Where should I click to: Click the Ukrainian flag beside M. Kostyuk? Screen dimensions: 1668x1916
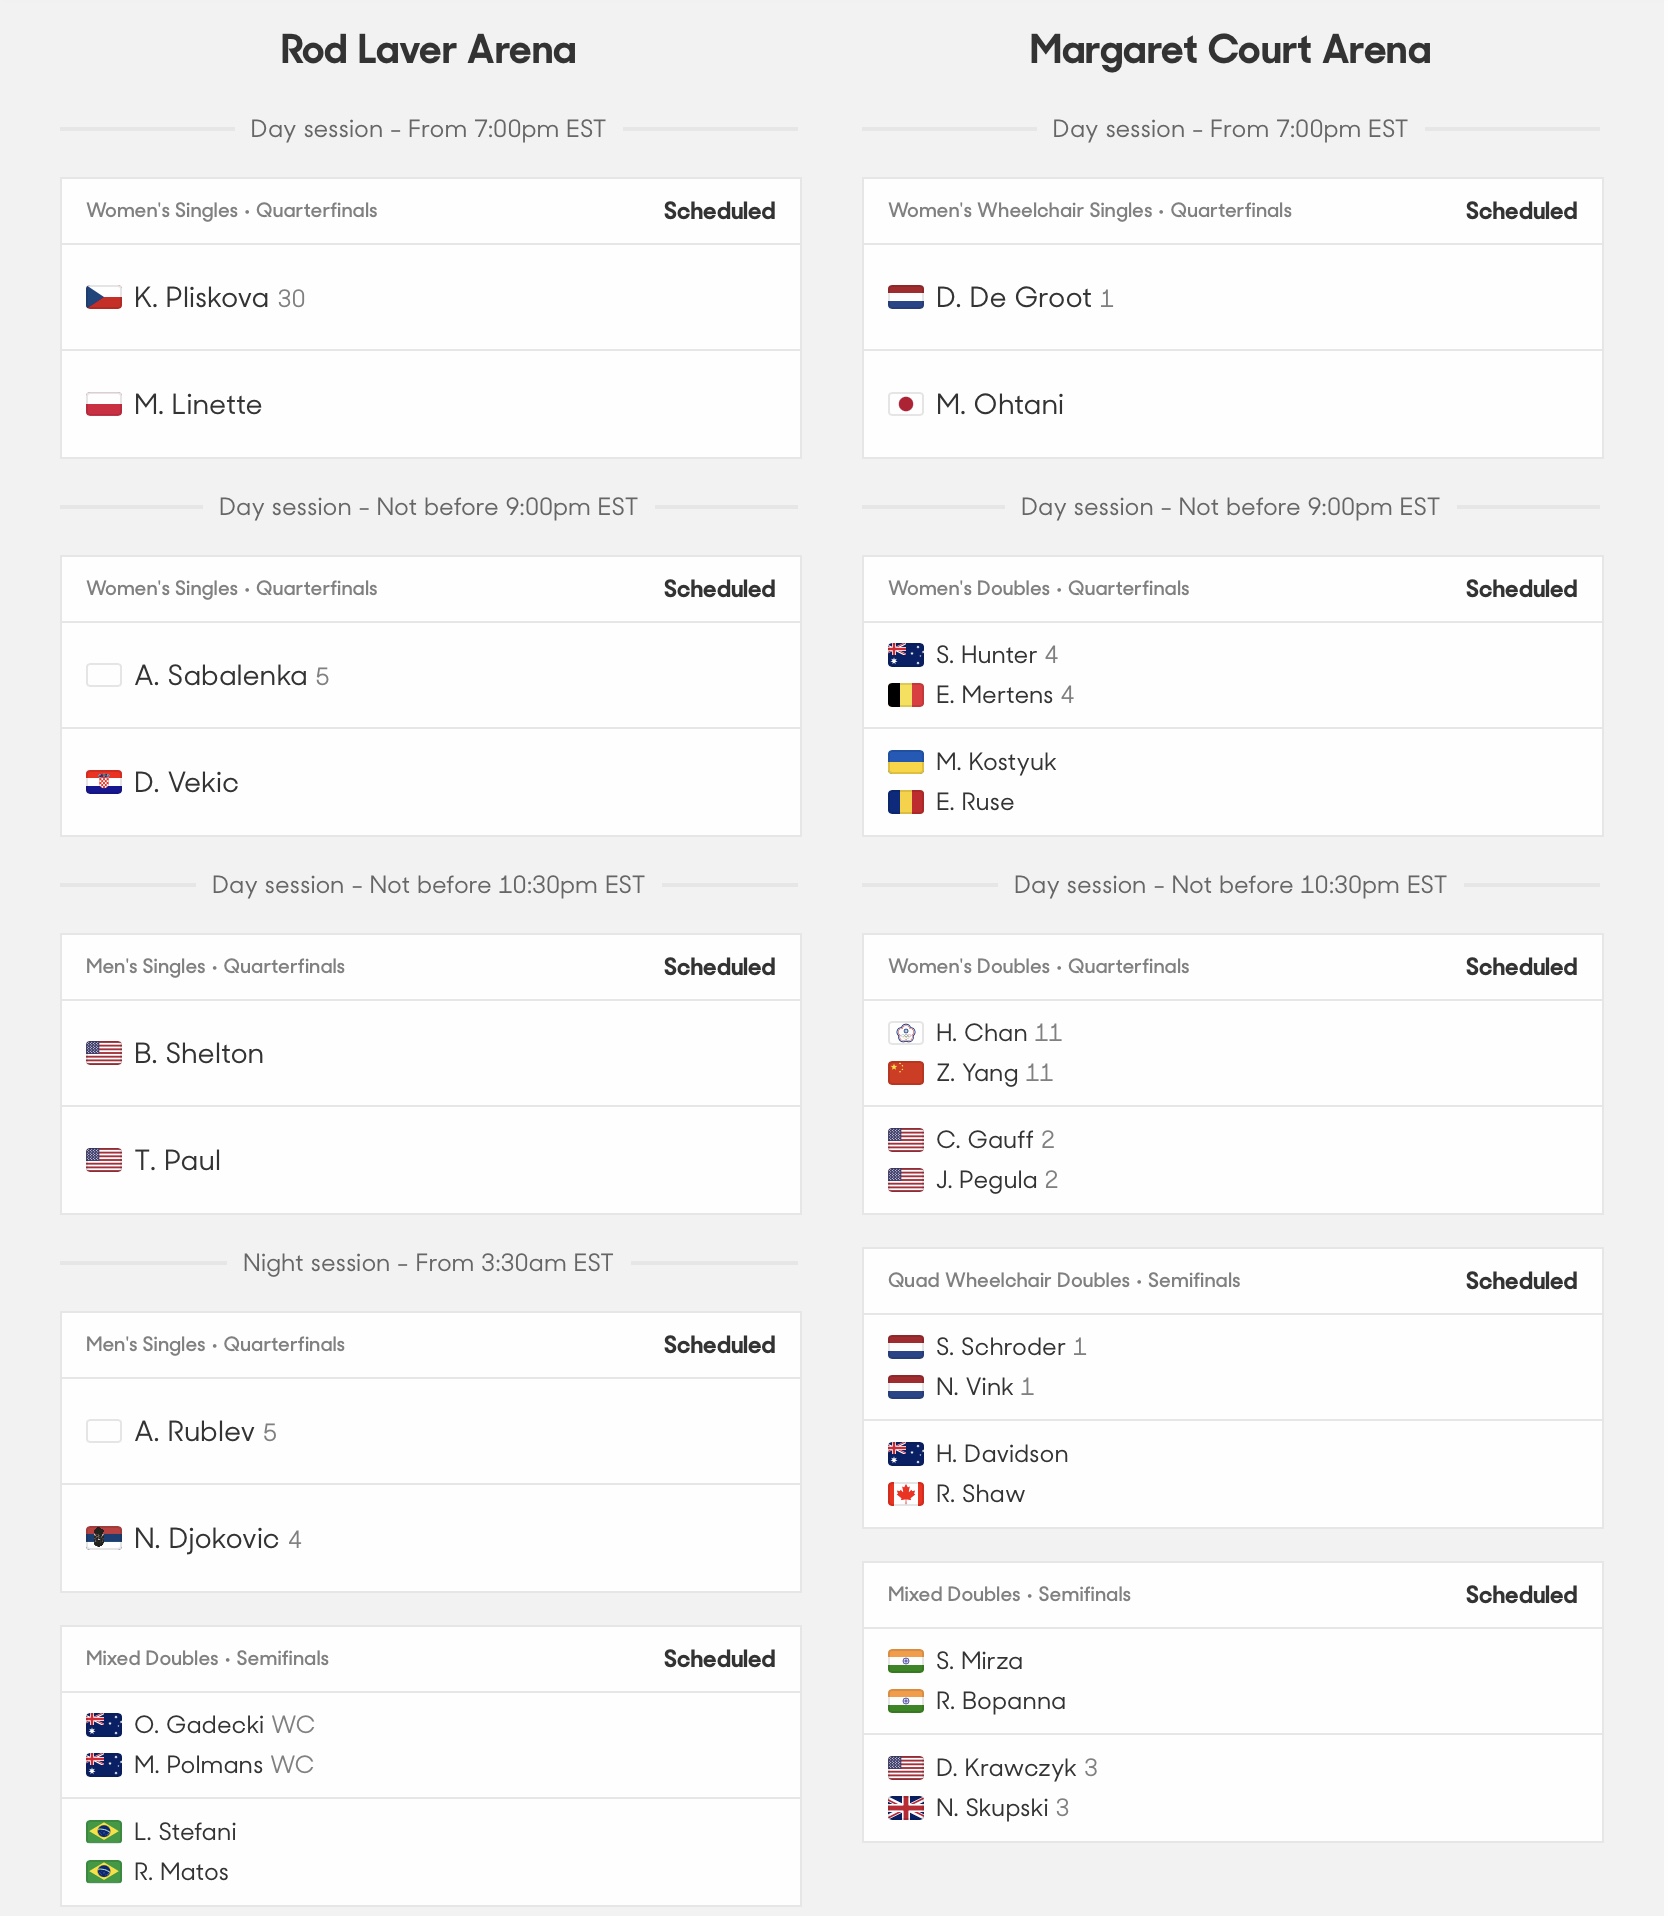(x=906, y=762)
